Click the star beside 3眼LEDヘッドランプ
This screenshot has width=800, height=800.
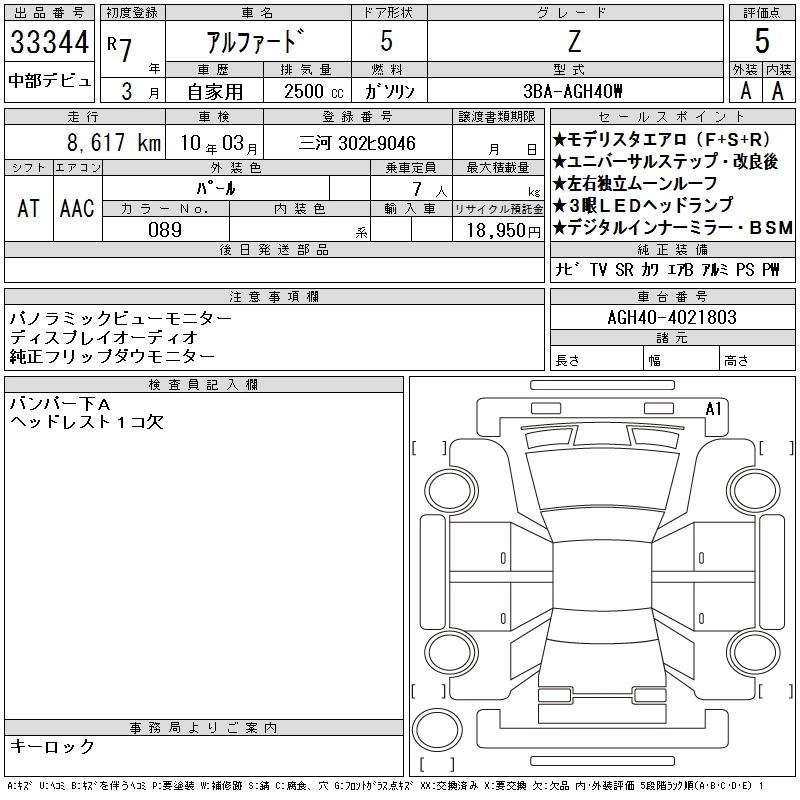click(x=560, y=206)
